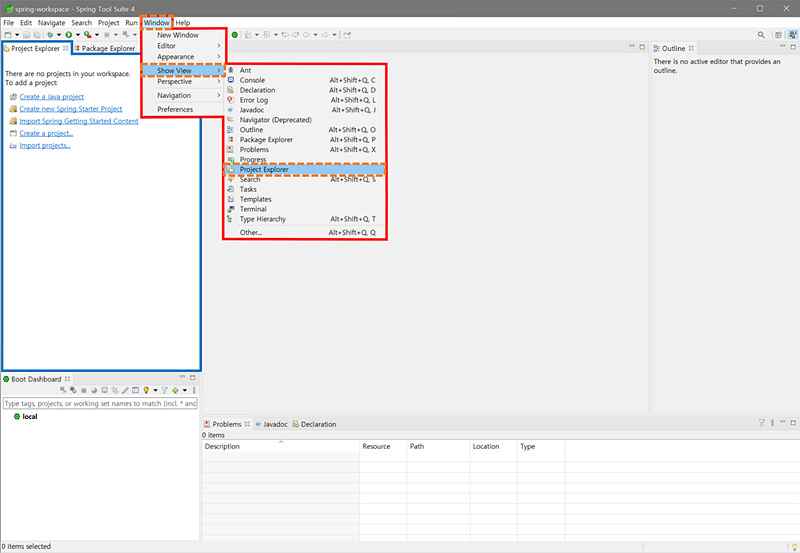Screen dimensions: 800x553
Task: Choose Console in Show View list
Action: pos(305,80)
